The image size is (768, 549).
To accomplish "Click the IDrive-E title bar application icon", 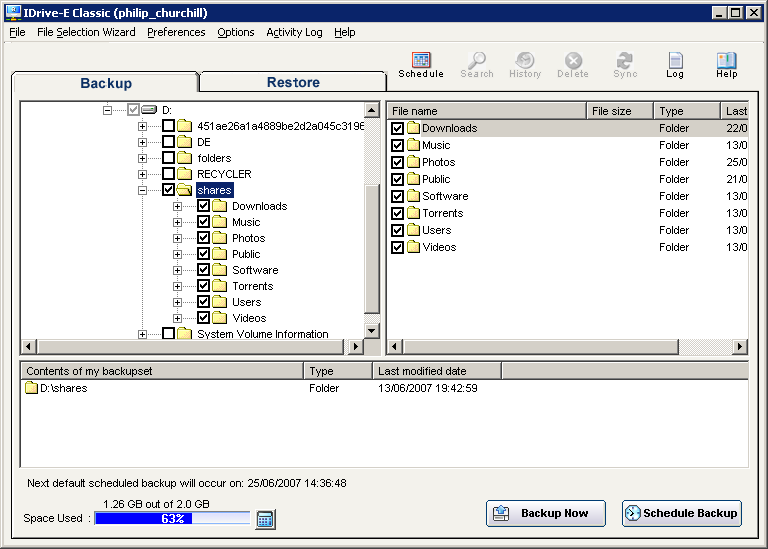I will pos(13,13).
